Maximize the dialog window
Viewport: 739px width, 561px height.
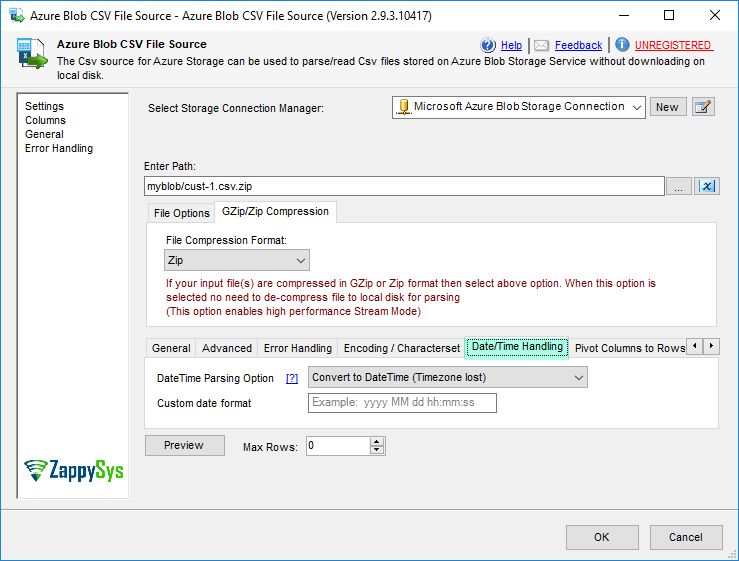pos(669,16)
